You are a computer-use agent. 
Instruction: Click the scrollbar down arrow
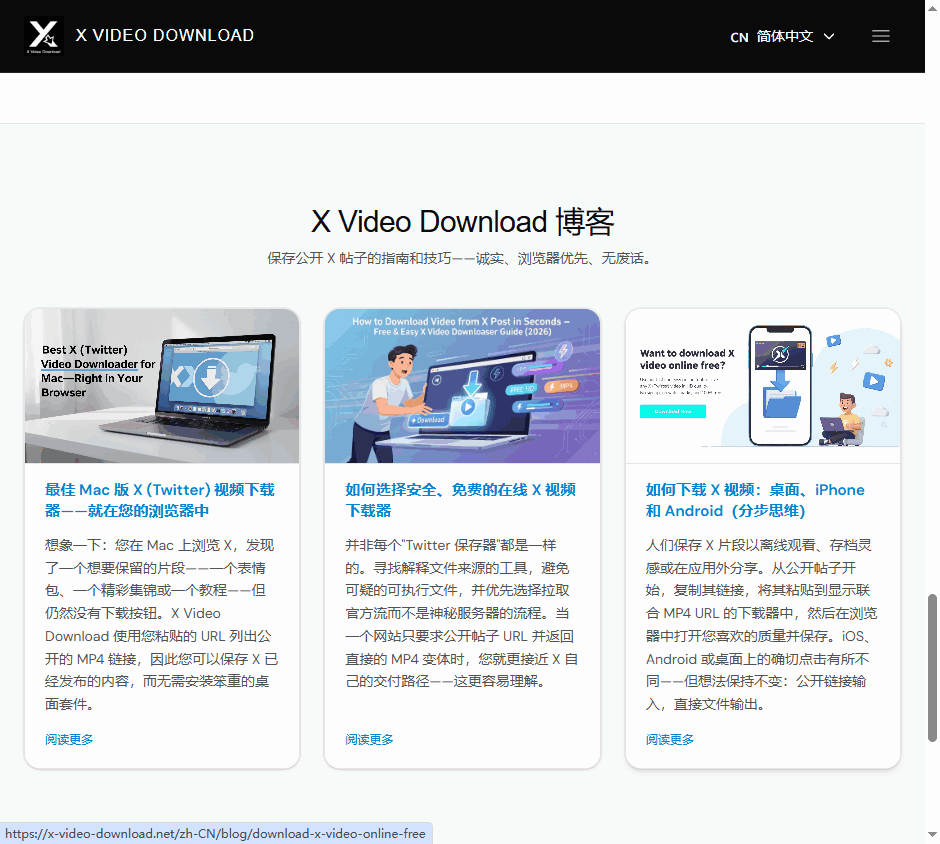click(x=932, y=834)
